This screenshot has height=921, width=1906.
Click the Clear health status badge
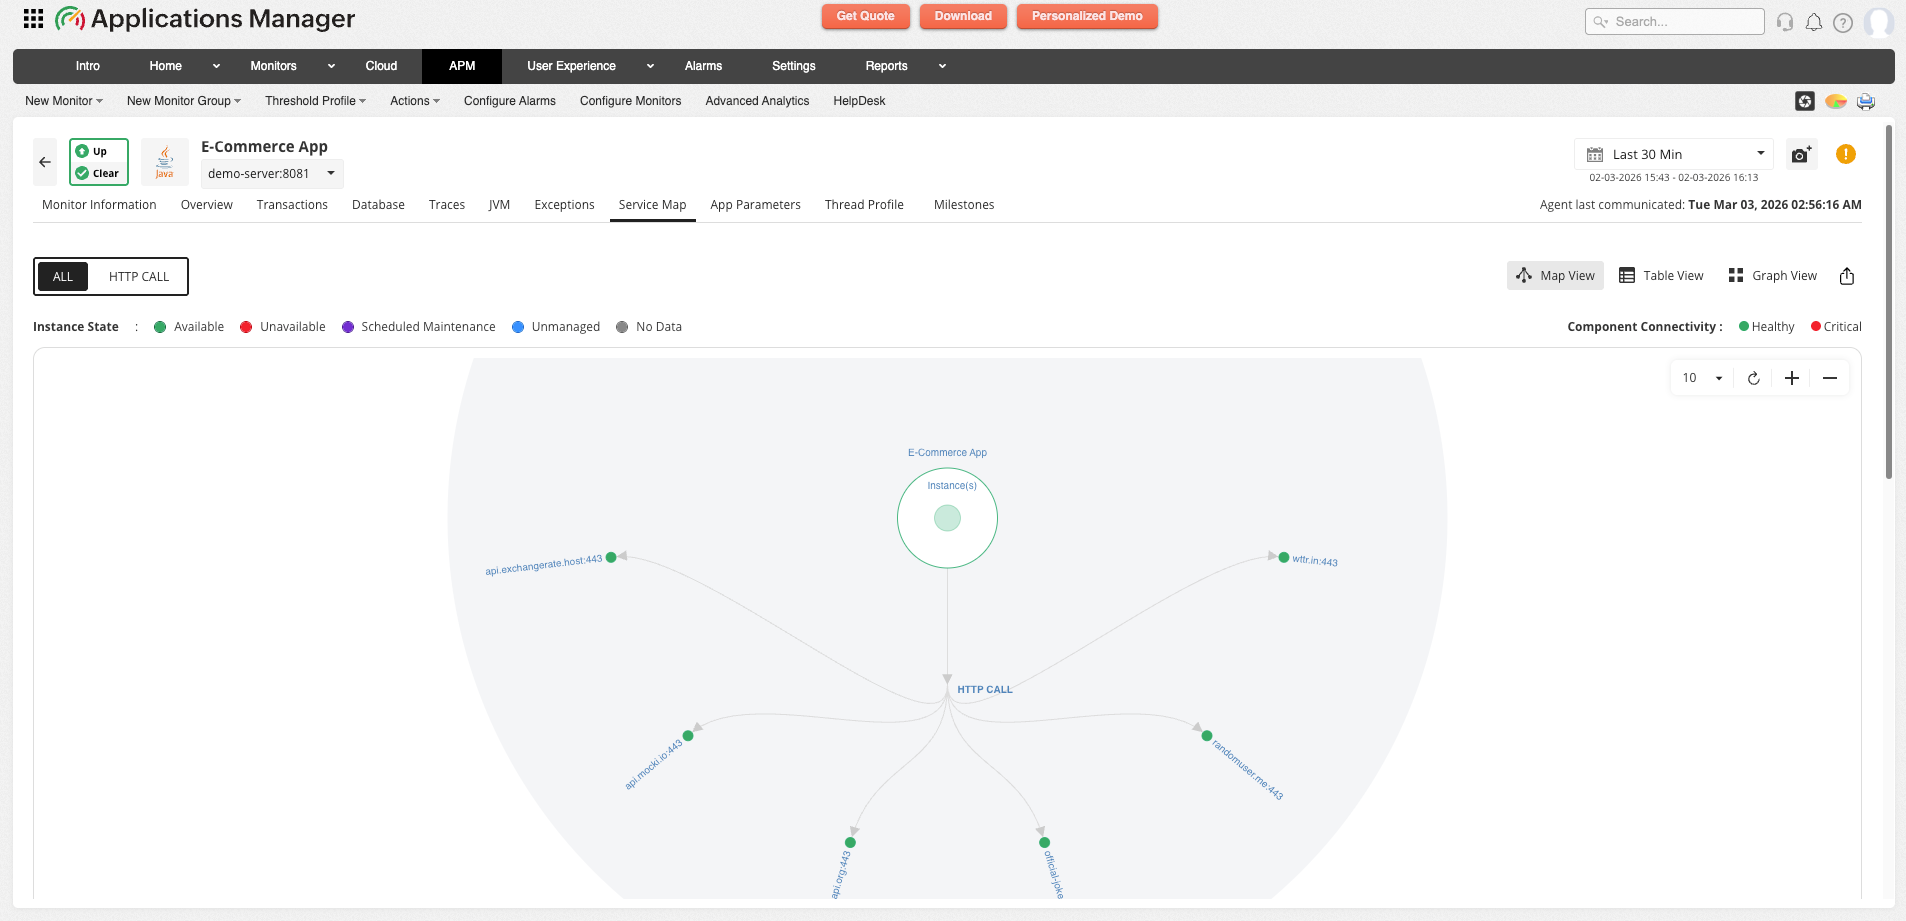click(x=99, y=173)
